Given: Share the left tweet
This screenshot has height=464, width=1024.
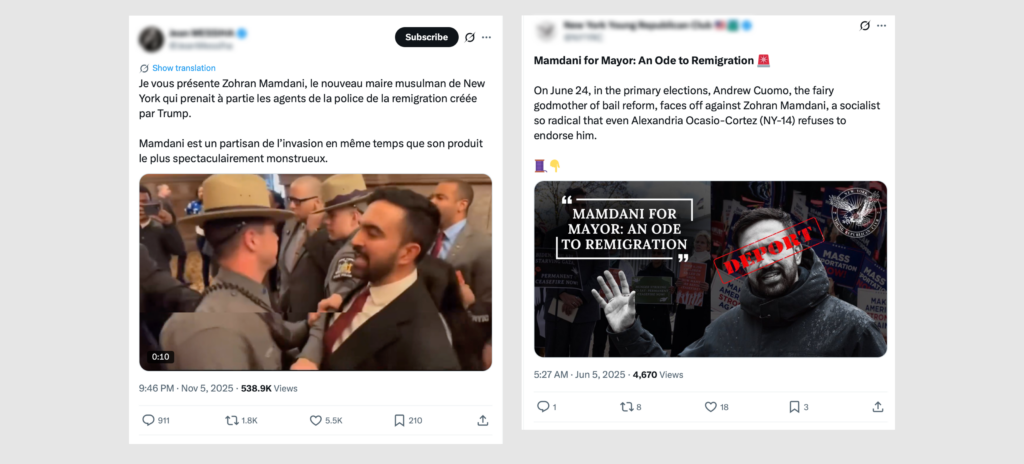Looking at the screenshot, I should tap(483, 420).
